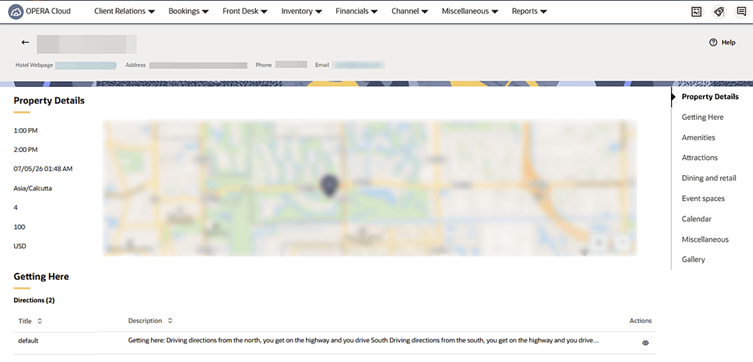Click the 'Property Details' section heading
Image resolution: width=753 pixels, height=362 pixels.
(49, 101)
